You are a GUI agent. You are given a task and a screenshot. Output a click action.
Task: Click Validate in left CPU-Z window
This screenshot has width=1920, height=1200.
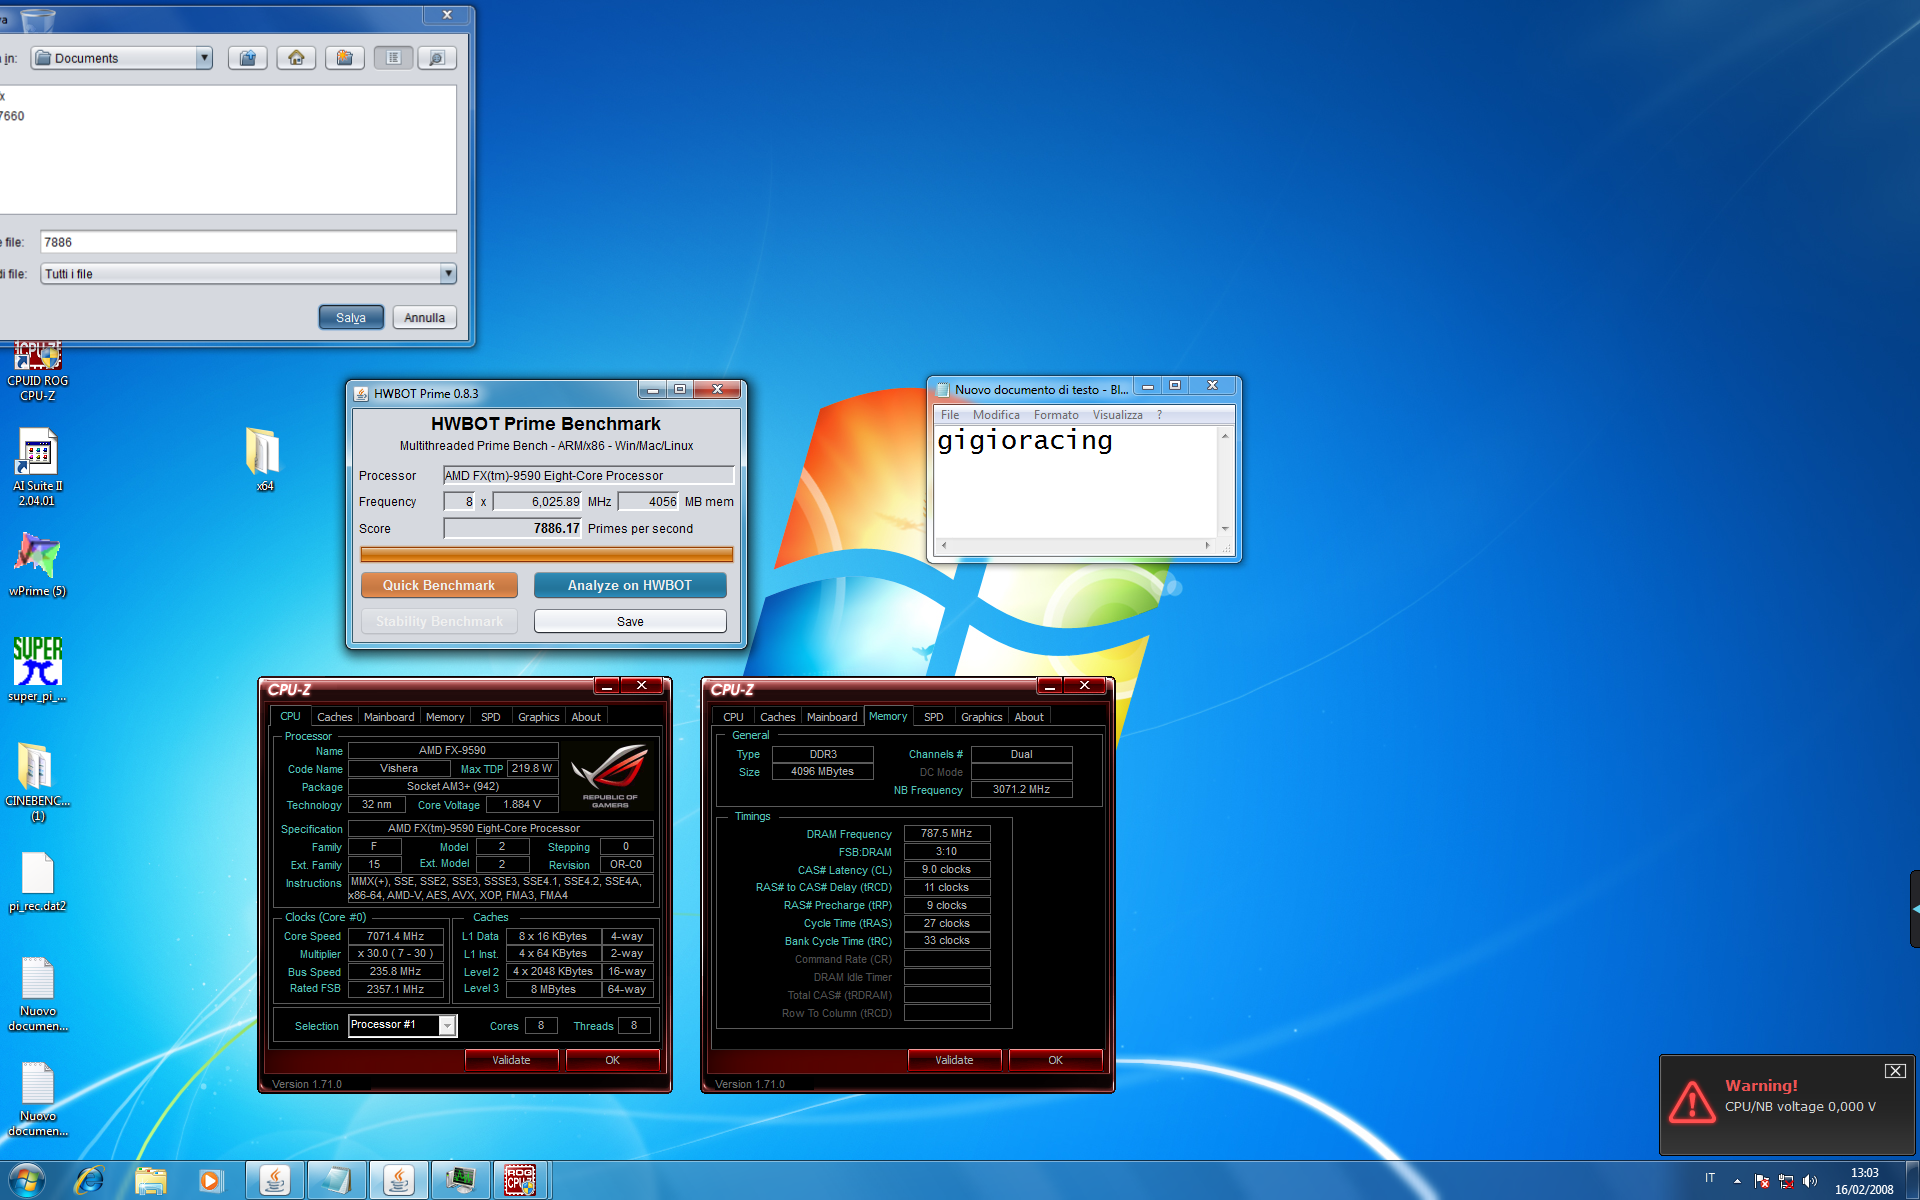point(511,1060)
